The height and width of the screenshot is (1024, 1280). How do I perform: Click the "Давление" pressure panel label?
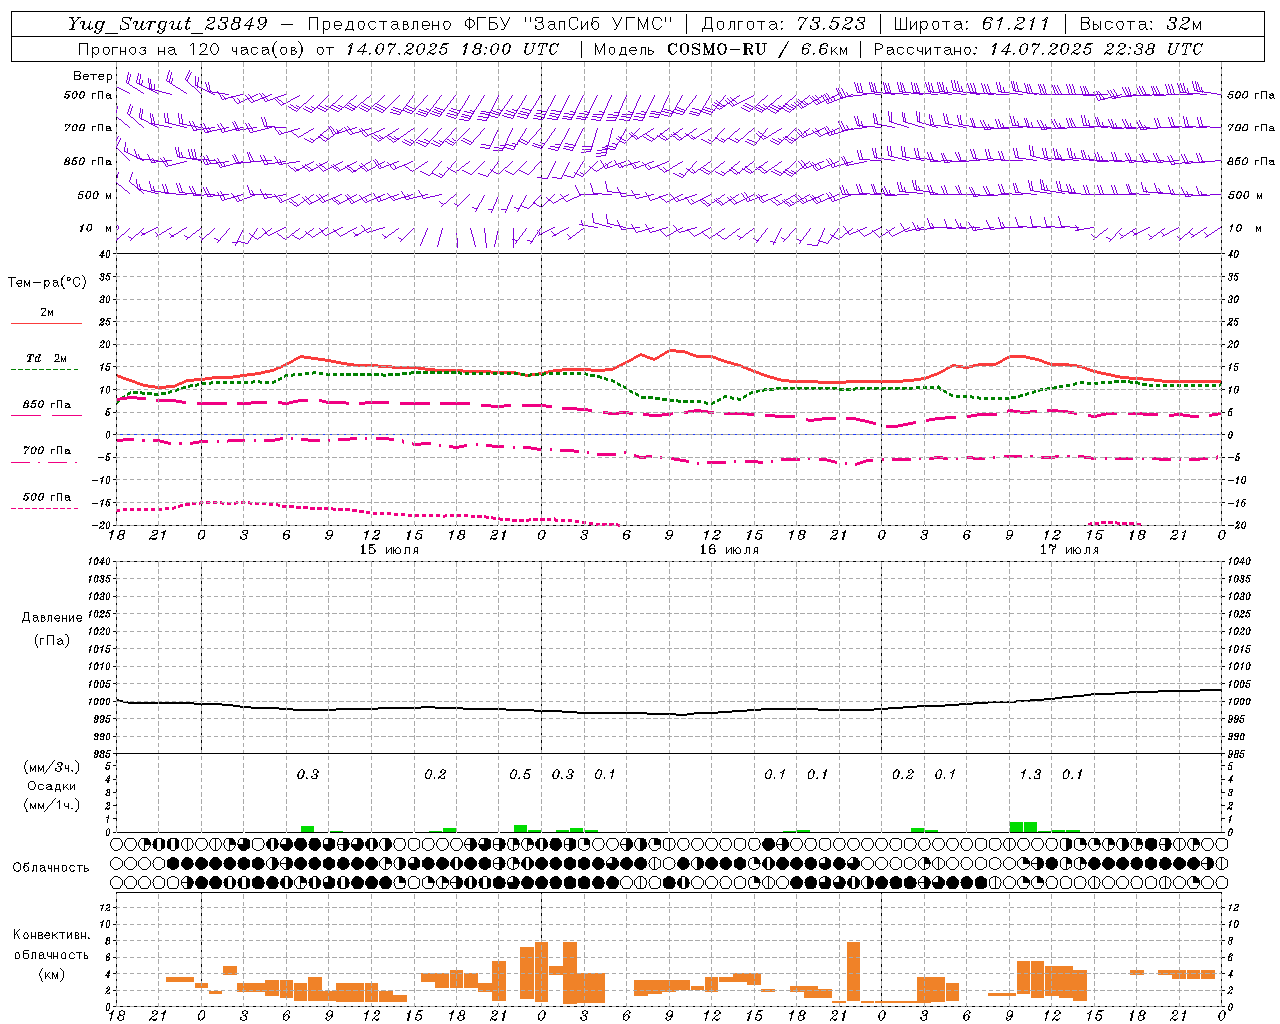click(x=52, y=618)
